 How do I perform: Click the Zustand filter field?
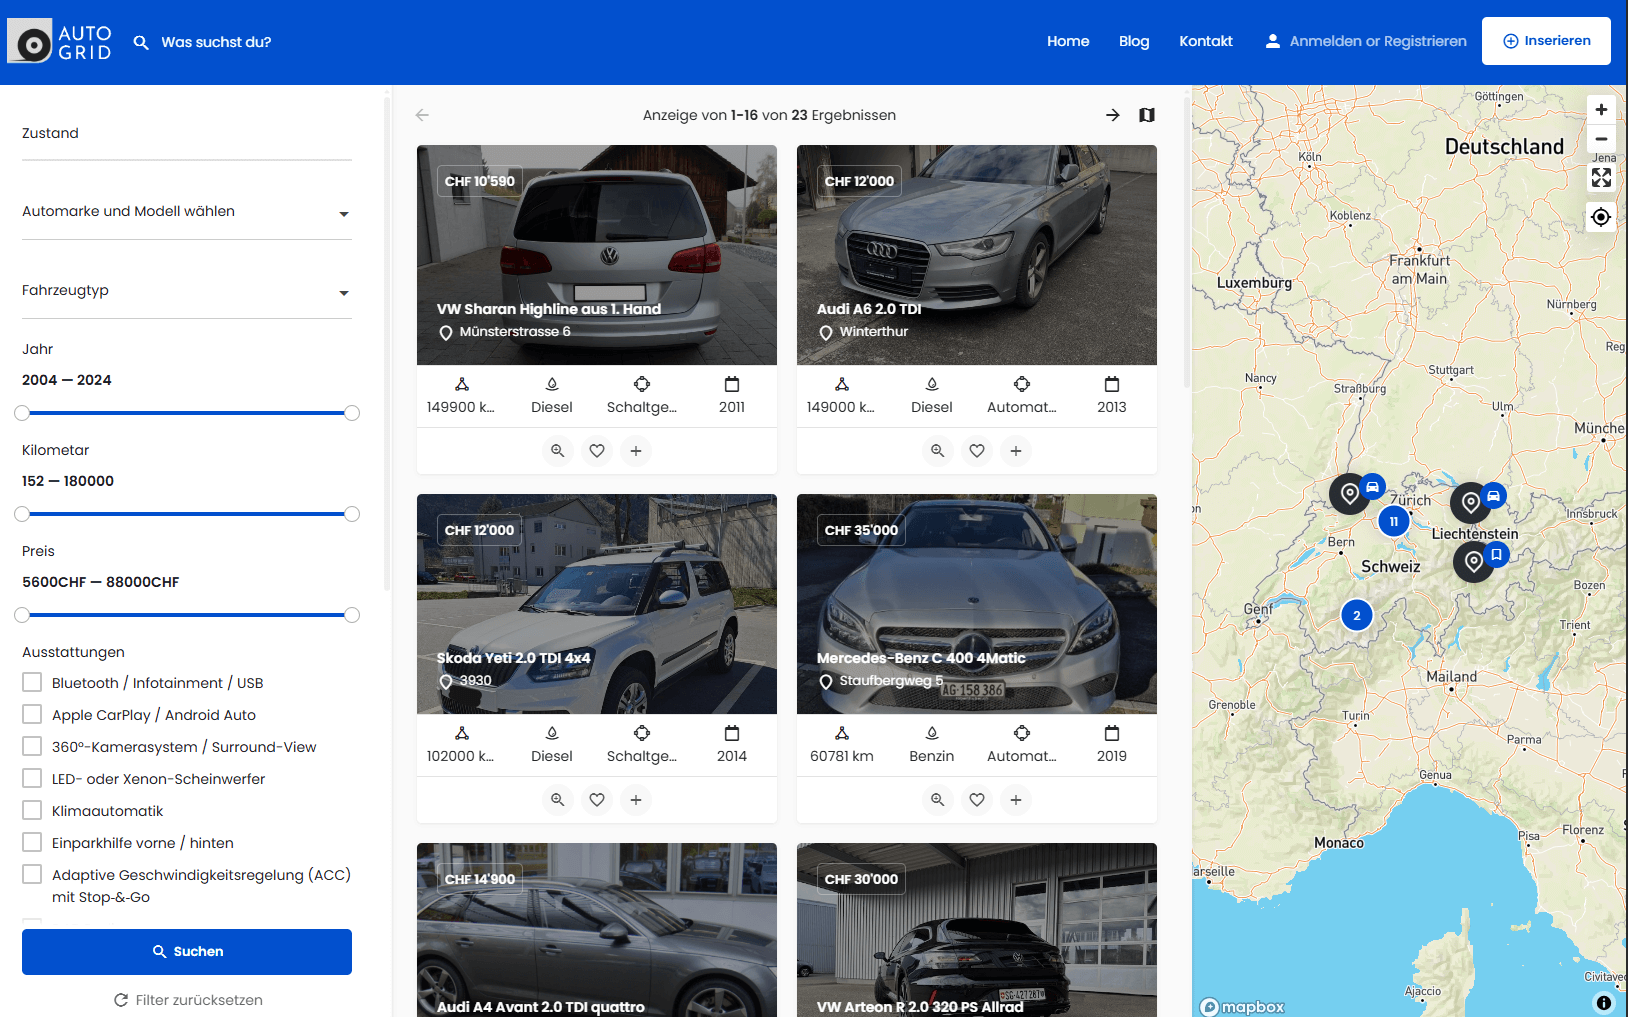tap(187, 134)
